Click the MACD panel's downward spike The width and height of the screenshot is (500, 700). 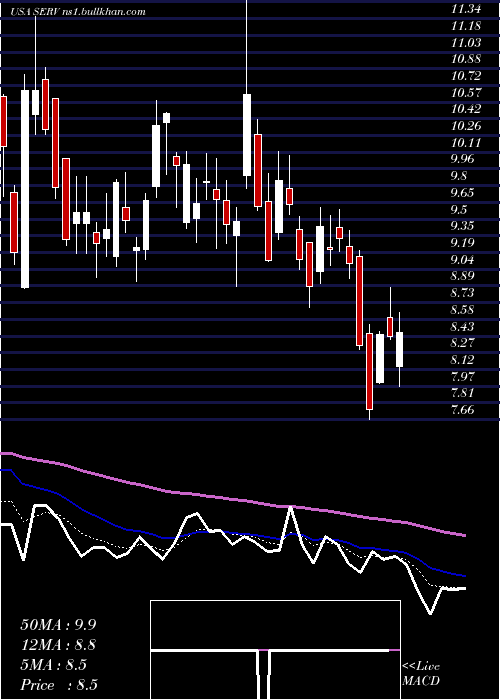pyautogui.click(x=264, y=674)
